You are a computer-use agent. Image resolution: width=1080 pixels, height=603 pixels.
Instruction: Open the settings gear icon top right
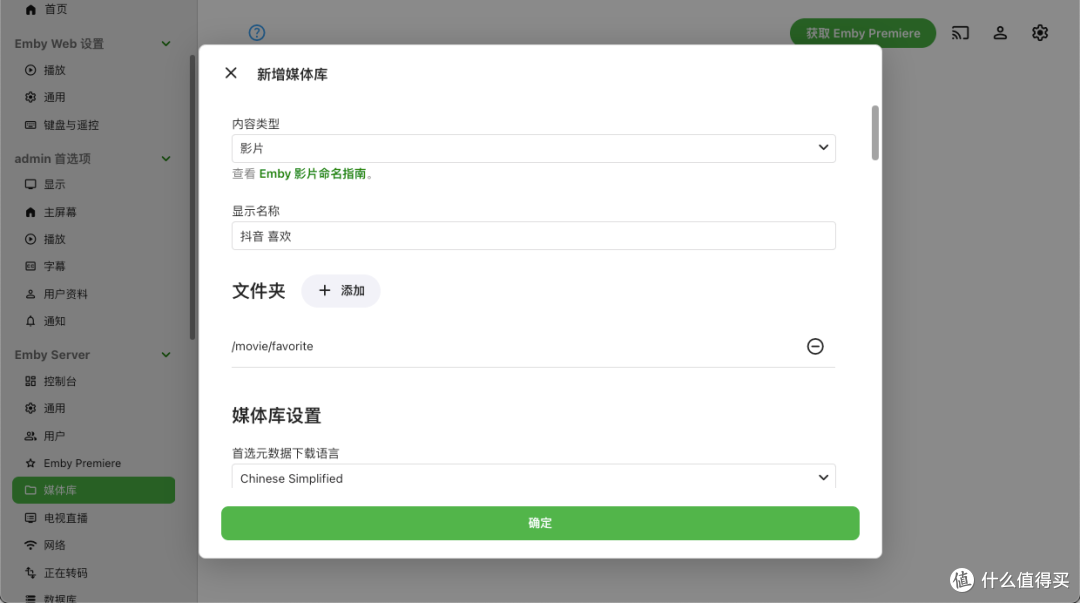click(x=1040, y=32)
